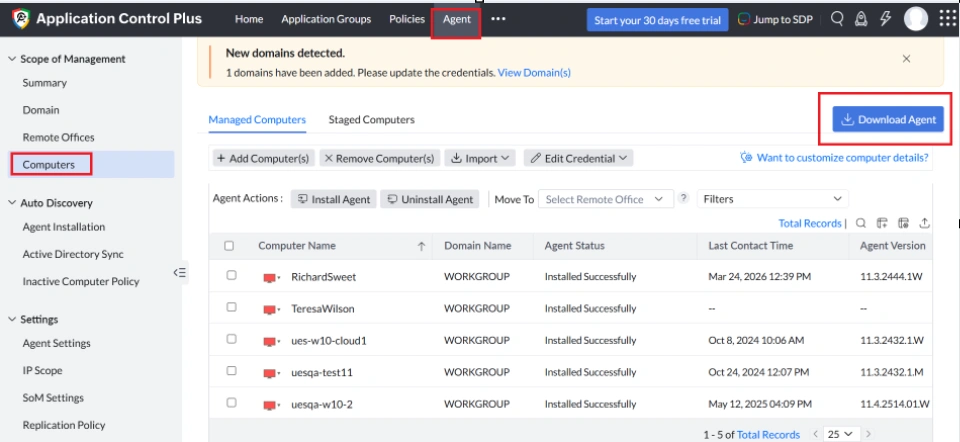960x442 pixels.
Task: Switch to Staged Computers tab
Action: coord(372,119)
